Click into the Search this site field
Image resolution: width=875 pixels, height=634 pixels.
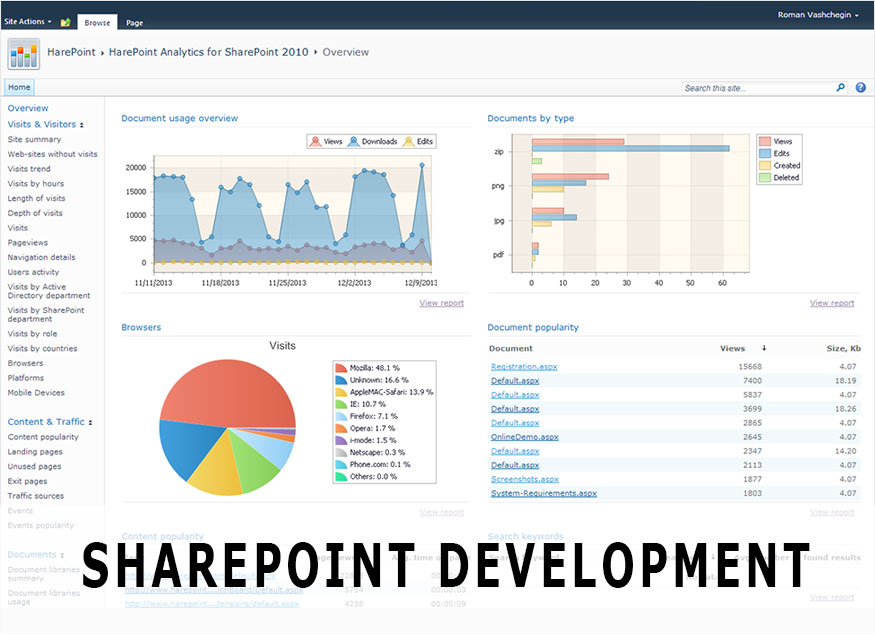pos(757,88)
